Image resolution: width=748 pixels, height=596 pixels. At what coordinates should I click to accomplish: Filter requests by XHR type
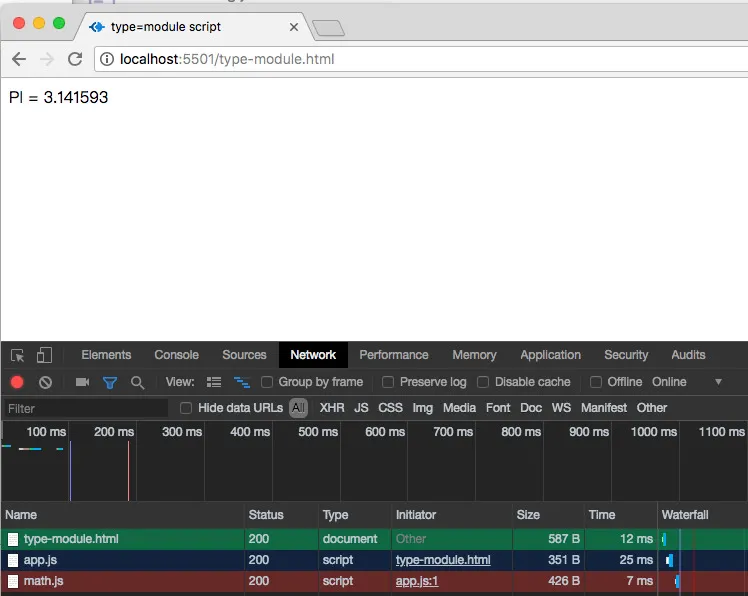(x=332, y=408)
